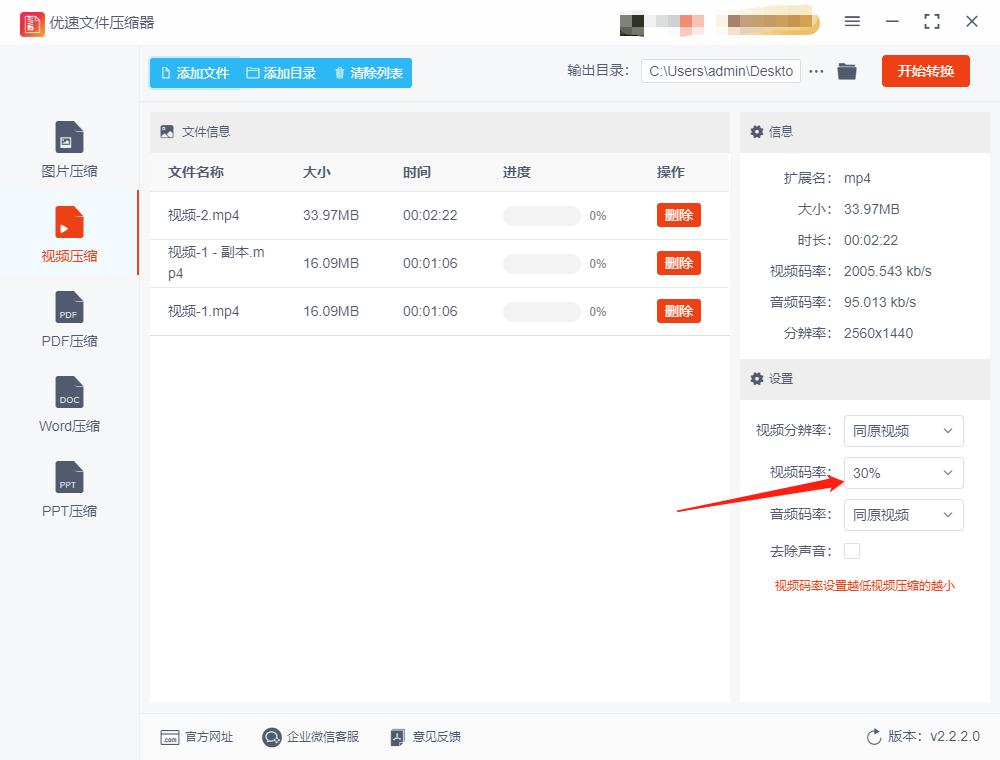Screen dimensions: 1000x760
Task: Click the 官方网址 website icon
Action: [196, 737]
